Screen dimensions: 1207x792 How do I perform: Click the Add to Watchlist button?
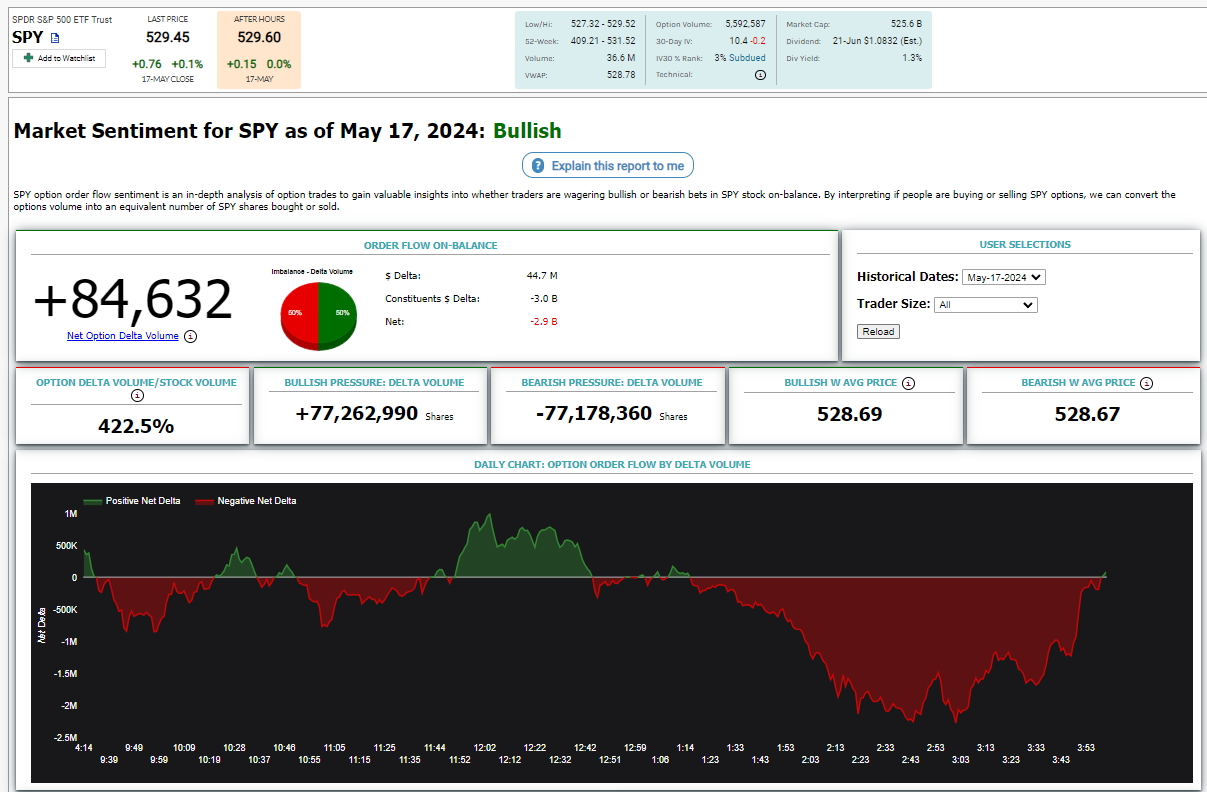(59, 59)
